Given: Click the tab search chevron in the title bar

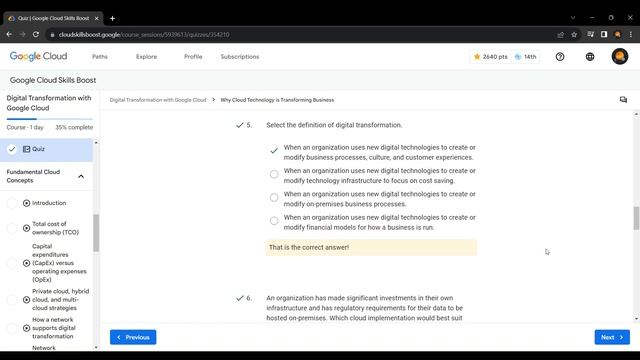Looking at the screenshot, I should pyautogui.click(x=573, y=18).
